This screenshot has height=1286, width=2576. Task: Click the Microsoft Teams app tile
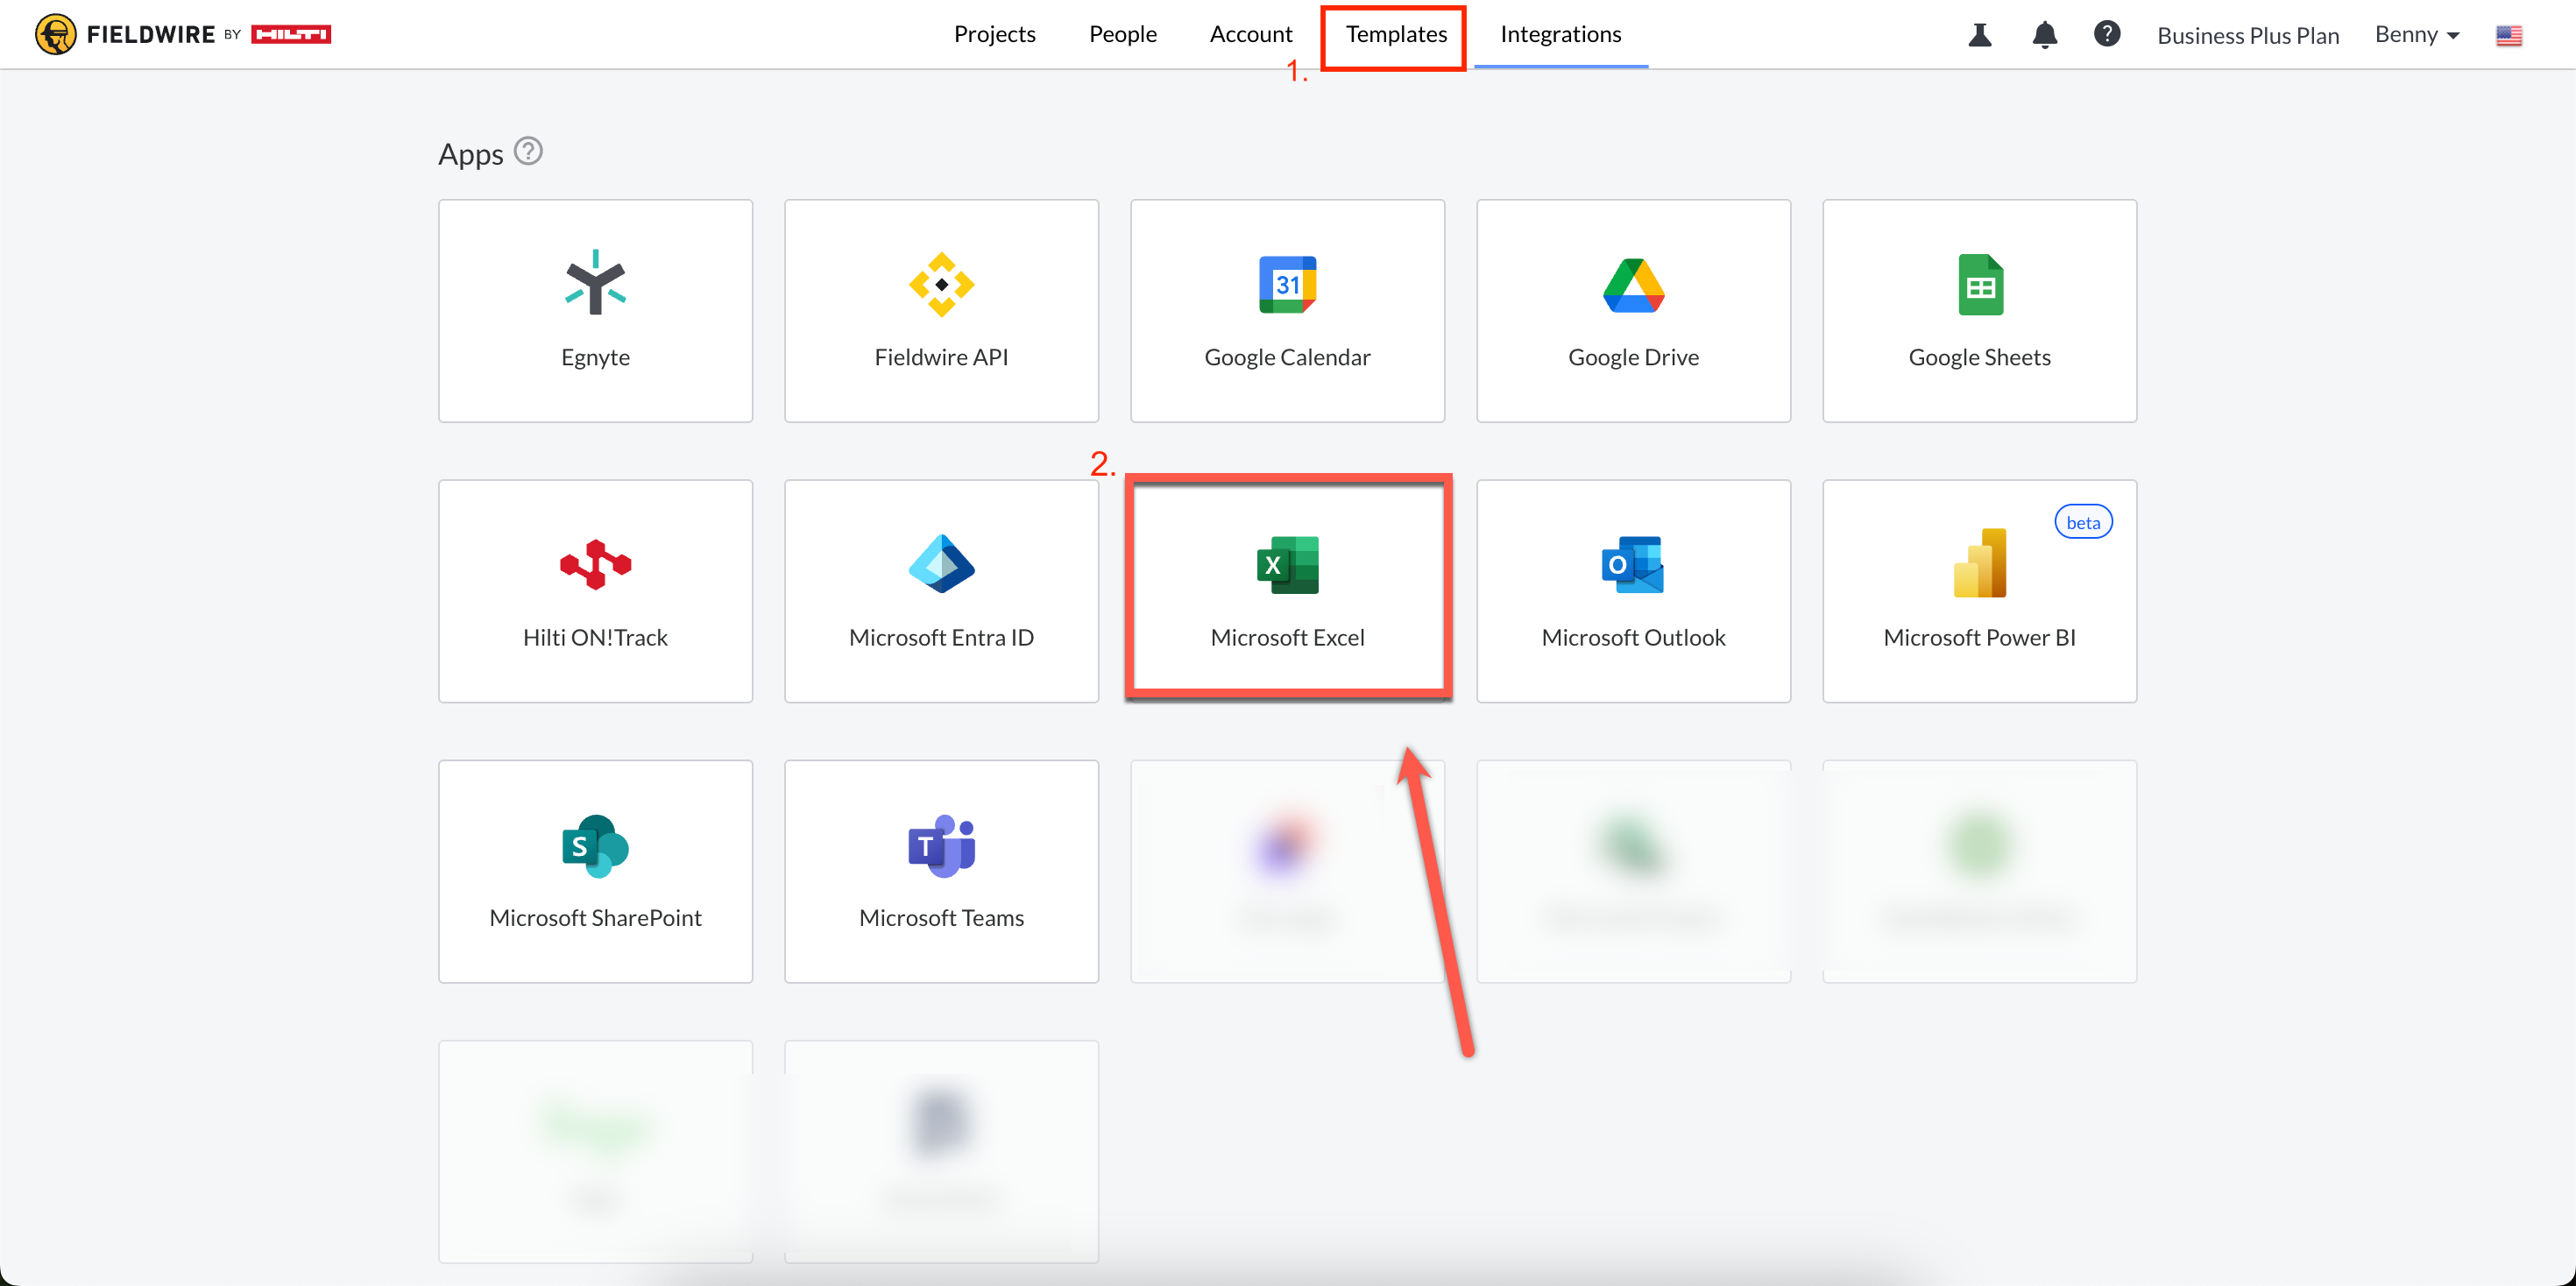pyautogui.click(x=941, y=870)
